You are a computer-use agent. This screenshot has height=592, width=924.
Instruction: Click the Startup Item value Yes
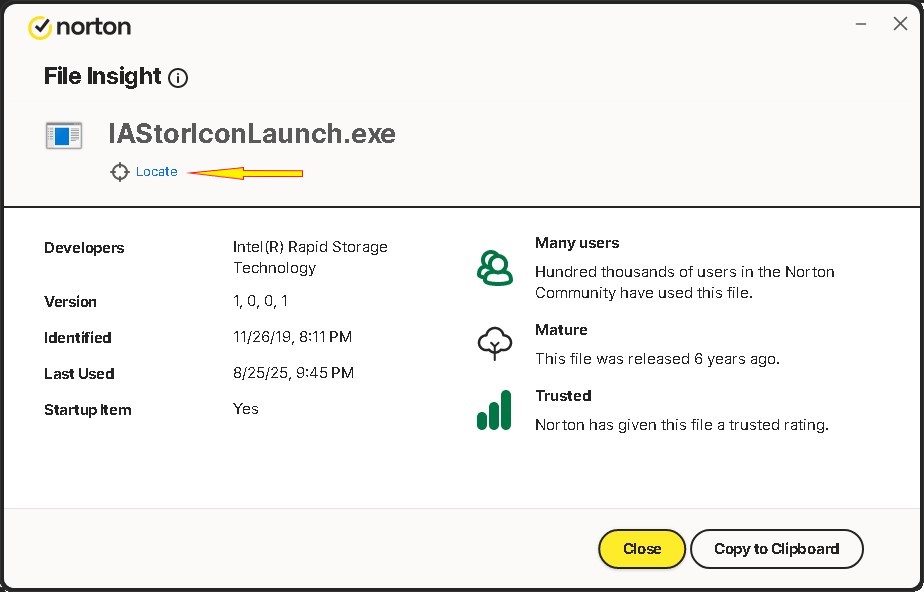(246, 409)
